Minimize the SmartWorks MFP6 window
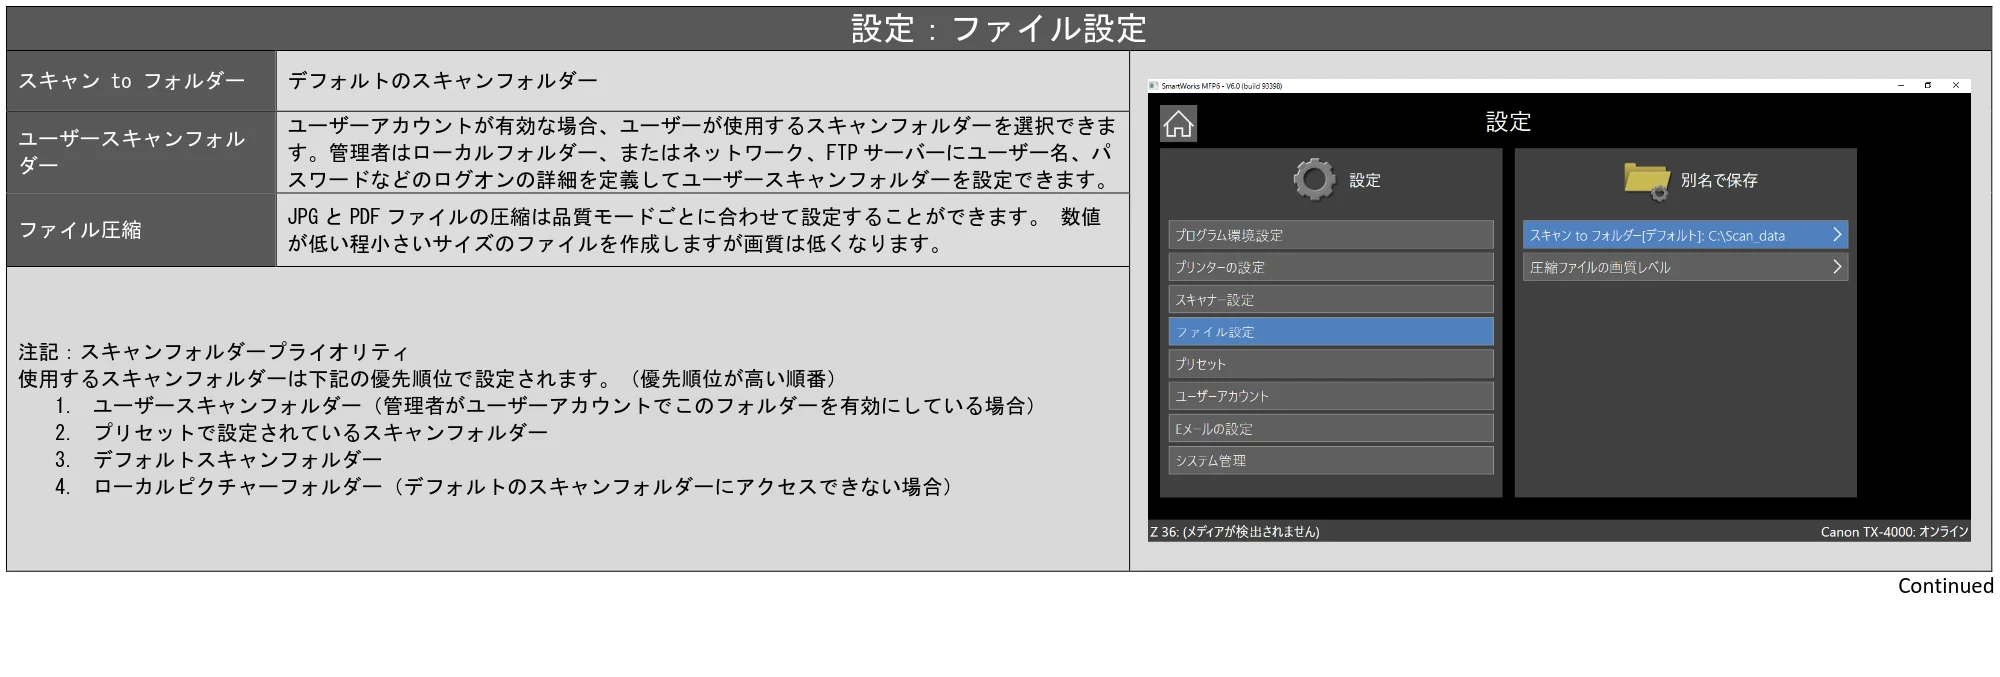This screenshot has width=2000, height=677. pyautogui.click(x=1900, y=86)
